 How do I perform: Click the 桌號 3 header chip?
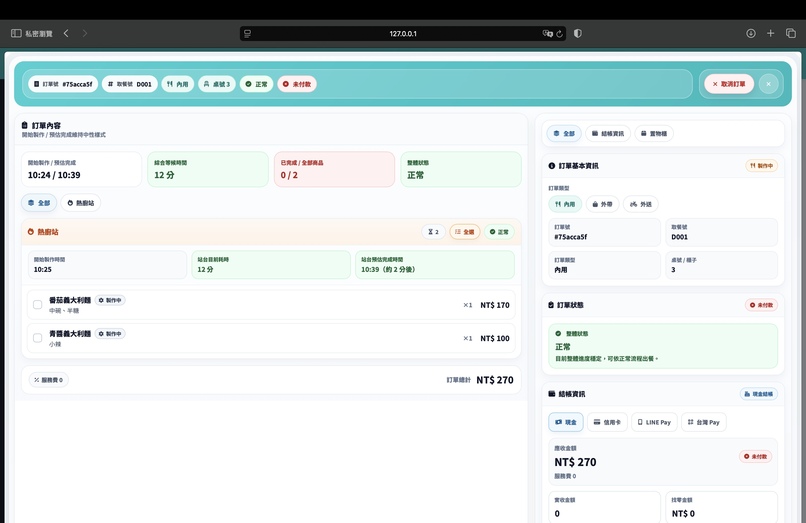[x=216, y=84]
